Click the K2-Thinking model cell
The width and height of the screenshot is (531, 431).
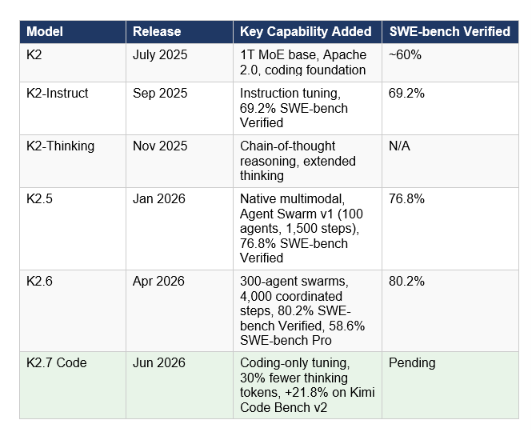[72, 161]
